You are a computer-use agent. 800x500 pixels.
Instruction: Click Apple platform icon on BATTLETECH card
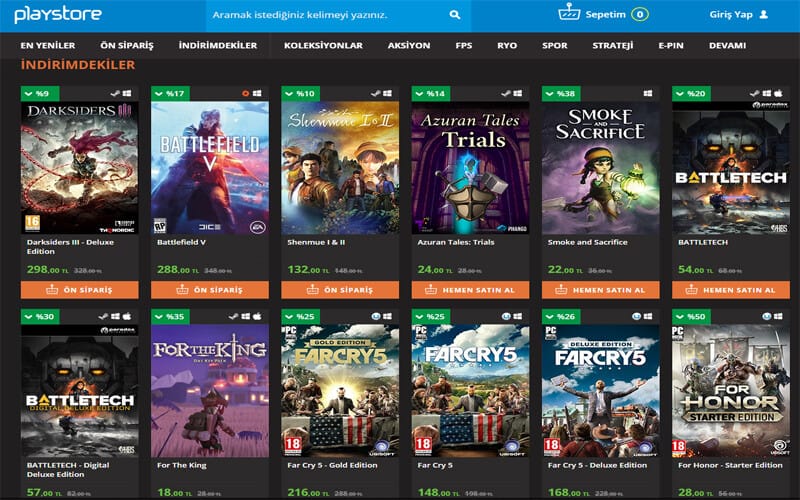coord(779,93)
